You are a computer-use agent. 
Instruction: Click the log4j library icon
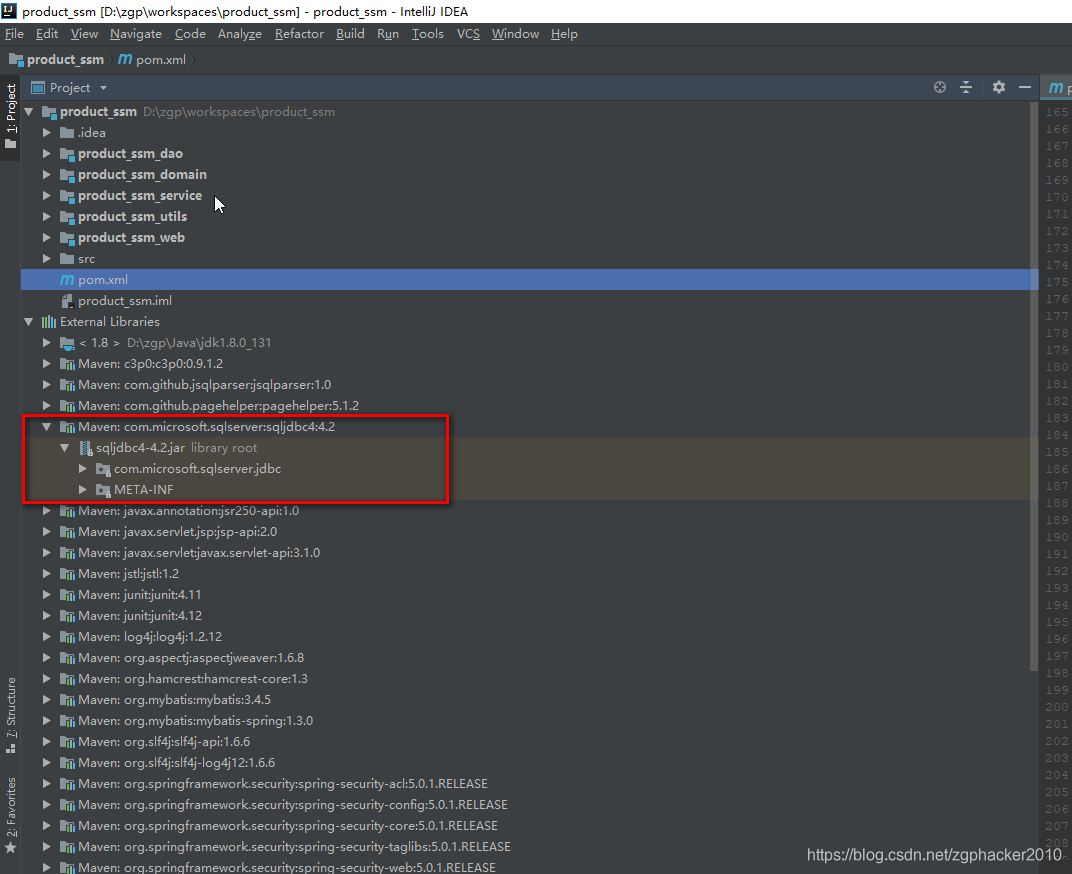[x=67, y=637]
